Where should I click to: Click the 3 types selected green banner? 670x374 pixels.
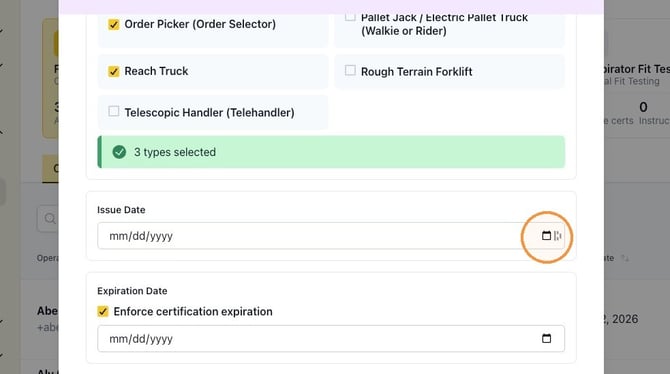tap(331, 152)
